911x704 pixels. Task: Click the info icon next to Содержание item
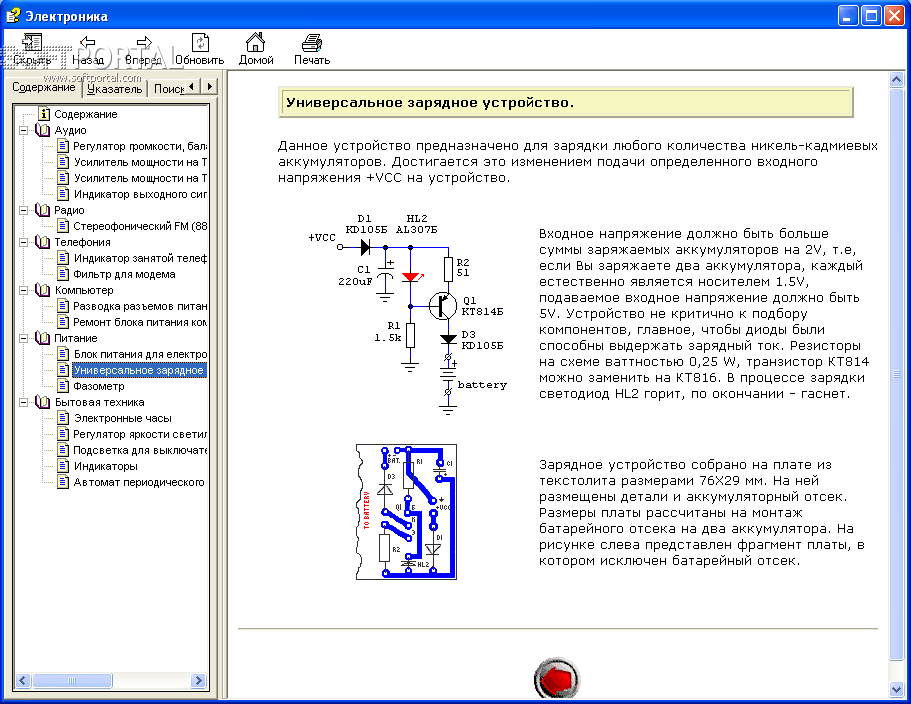point(44,114)
